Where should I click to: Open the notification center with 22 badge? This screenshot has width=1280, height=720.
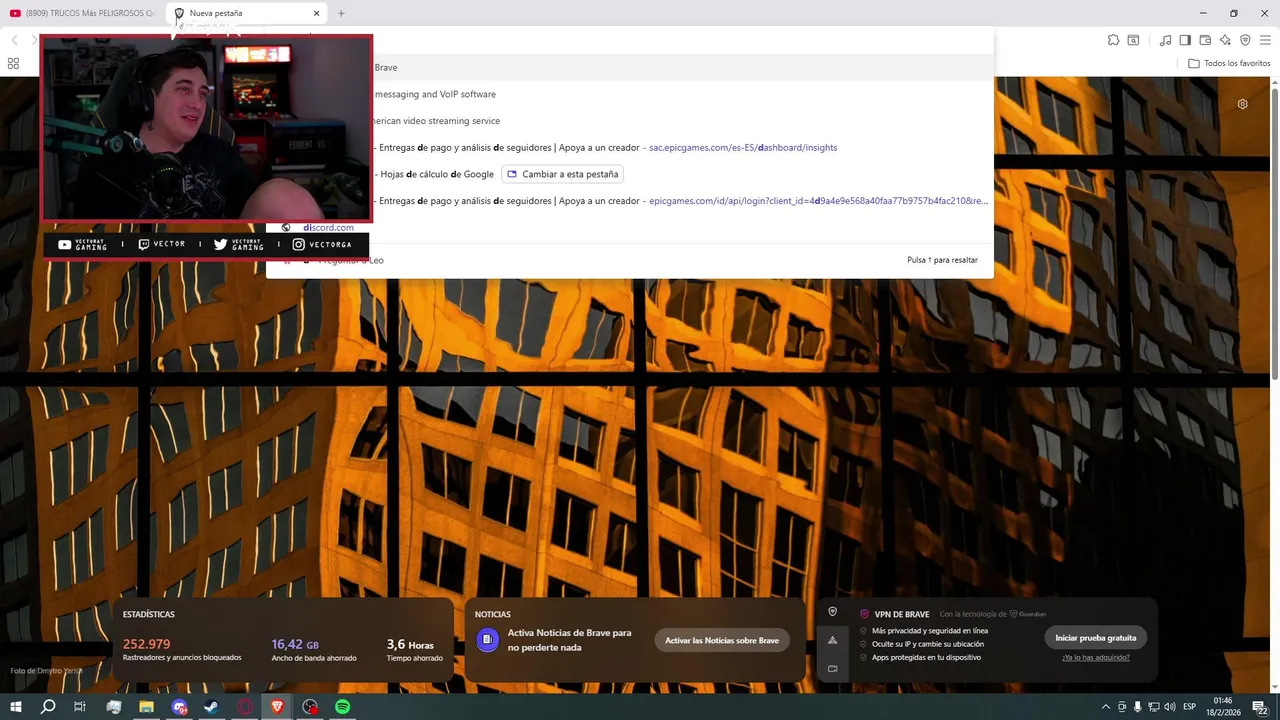tap(1262, 707)
